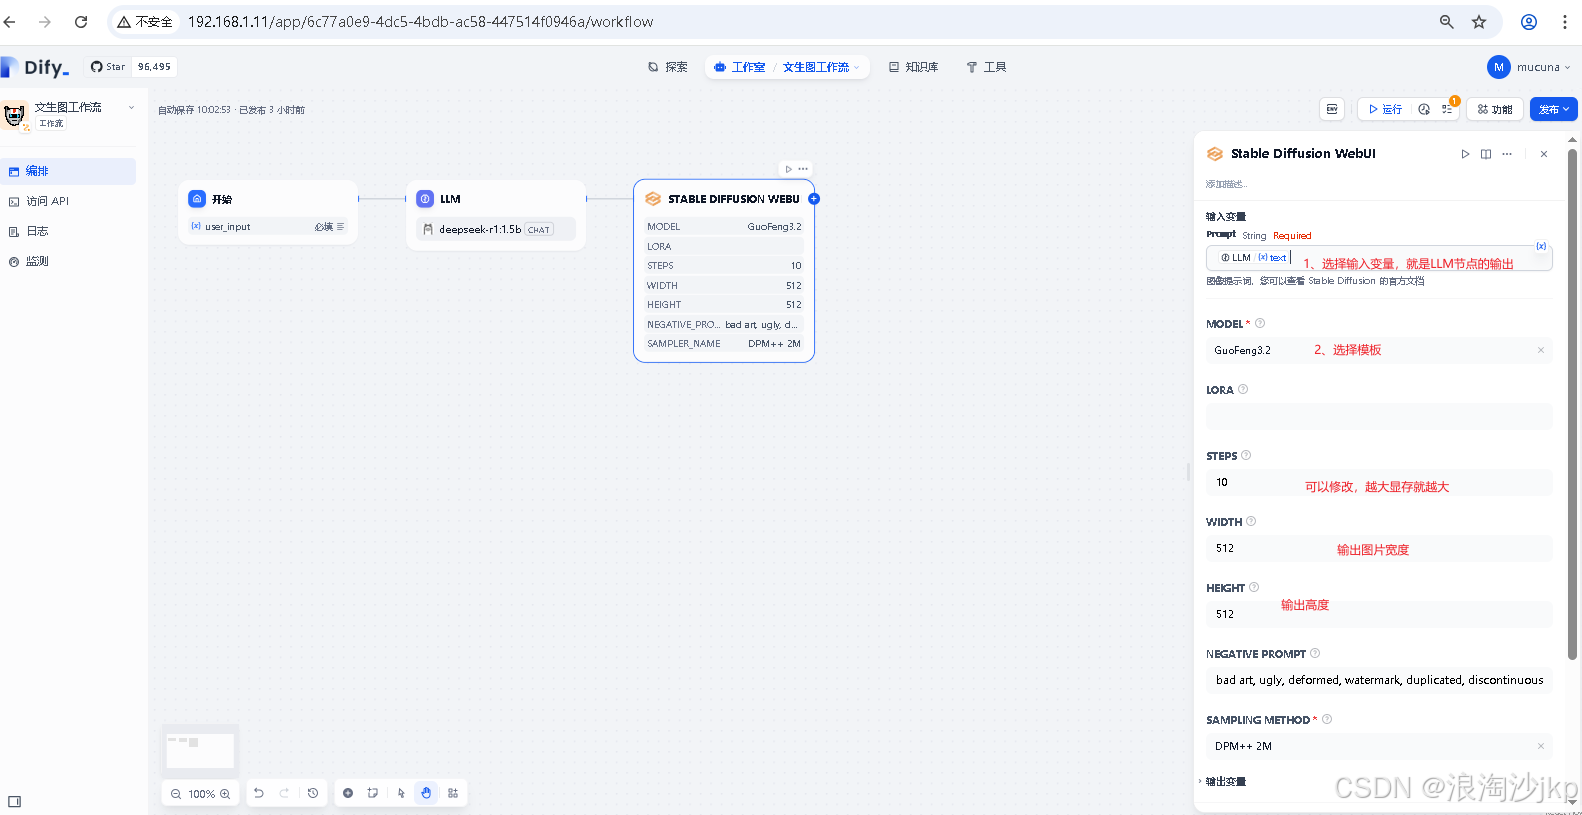Undo the last canvas action
The height and width of the screenshot is (815, 1582).
tap(259, 793)
